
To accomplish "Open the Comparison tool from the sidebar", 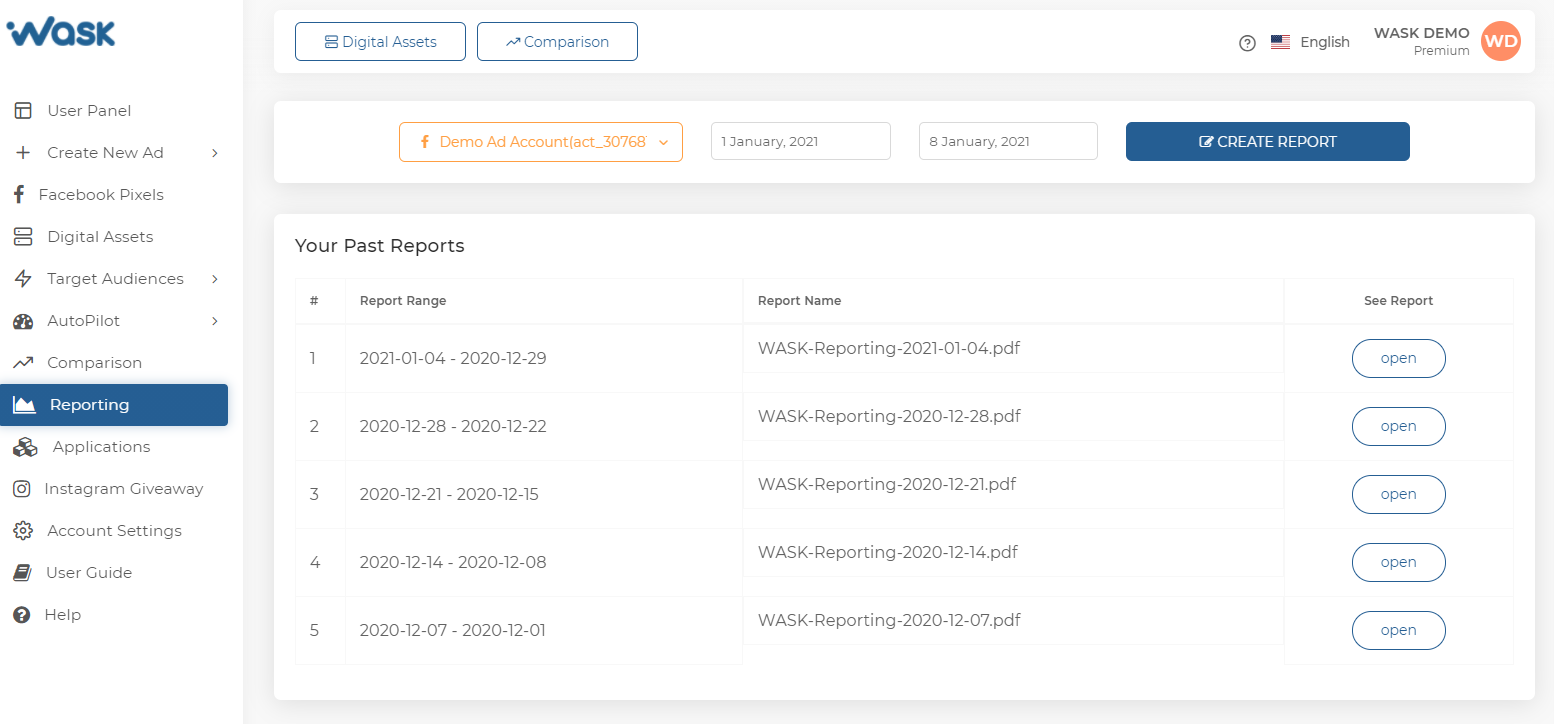I will [23, 362].
